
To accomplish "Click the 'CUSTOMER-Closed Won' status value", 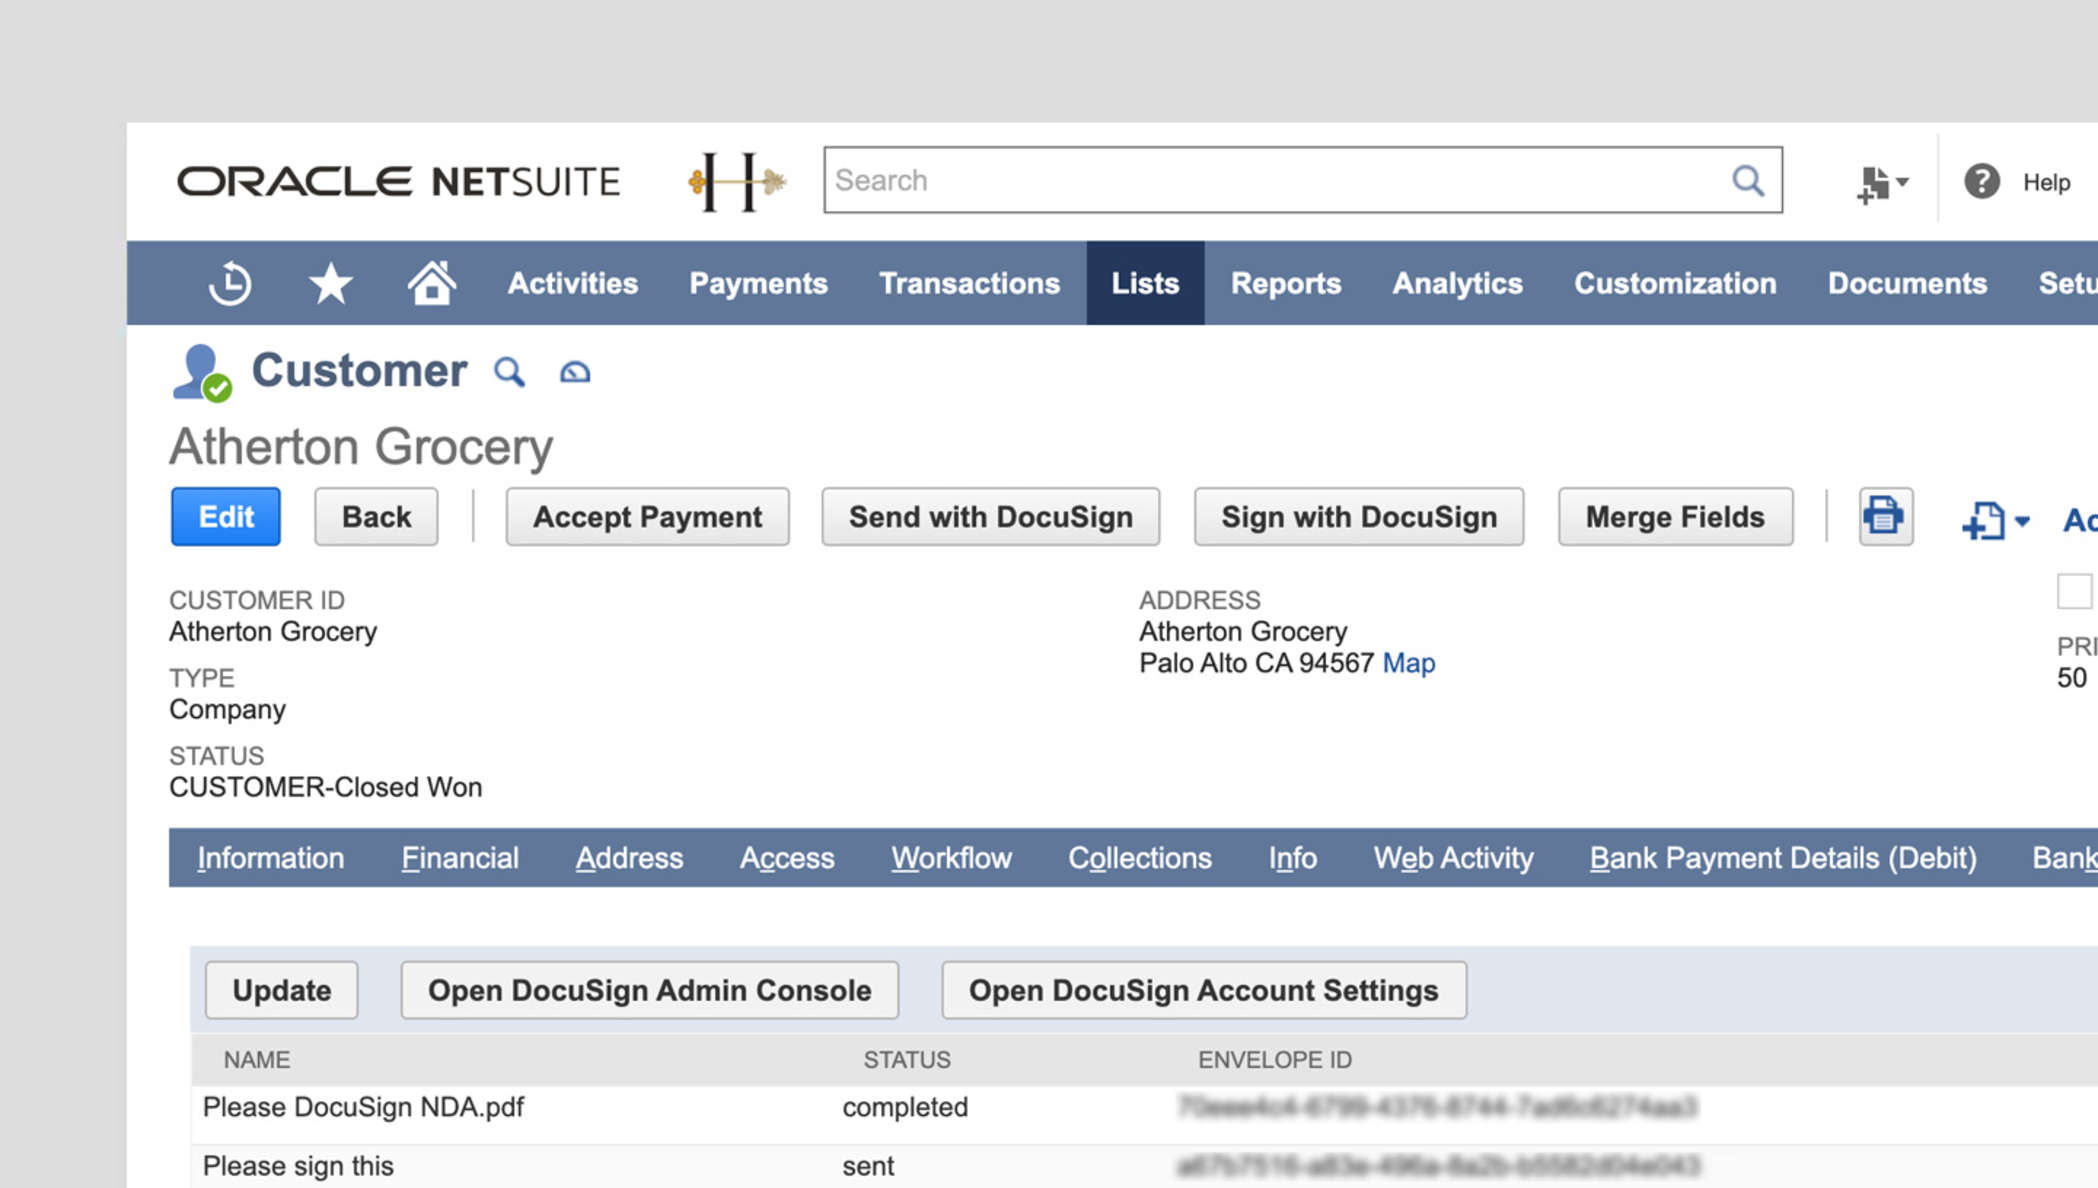I will coord(326,787).
